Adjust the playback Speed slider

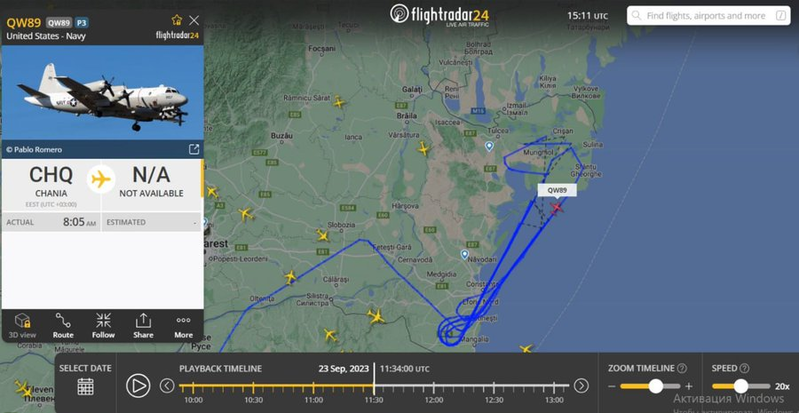click(x=741, y=386)
